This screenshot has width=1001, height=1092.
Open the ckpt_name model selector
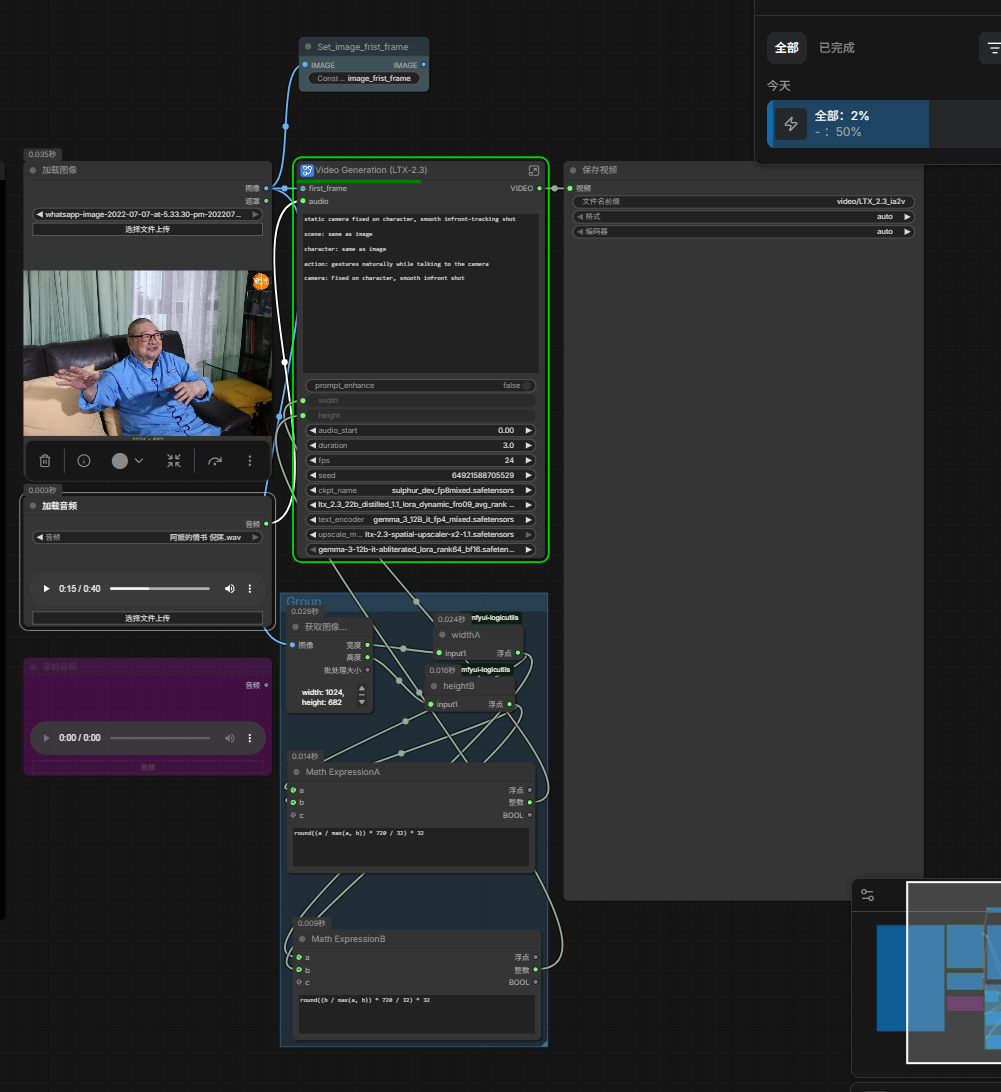pos(421,490)
